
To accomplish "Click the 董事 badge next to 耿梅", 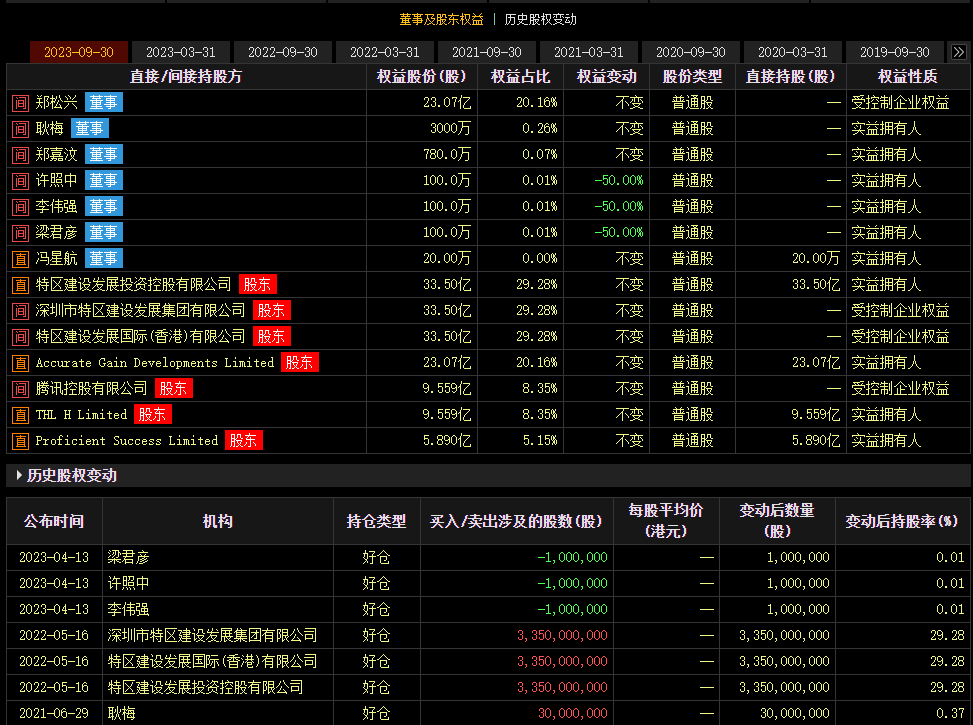I will pos(88,128).
